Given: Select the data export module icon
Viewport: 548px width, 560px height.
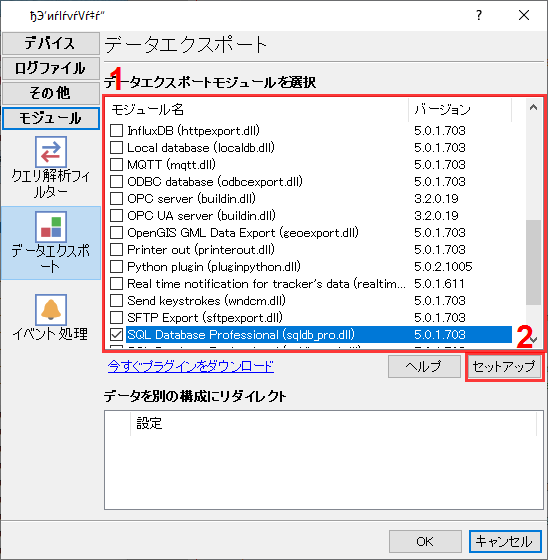Looking at the screenshot, I should (51, 227).
